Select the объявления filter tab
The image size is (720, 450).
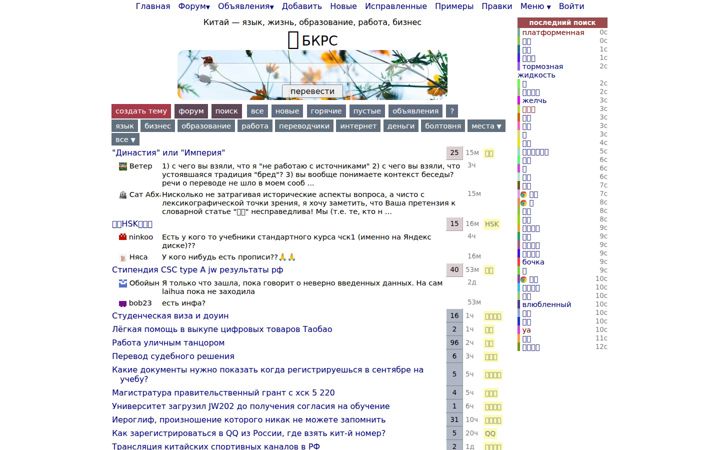[415, 111]
